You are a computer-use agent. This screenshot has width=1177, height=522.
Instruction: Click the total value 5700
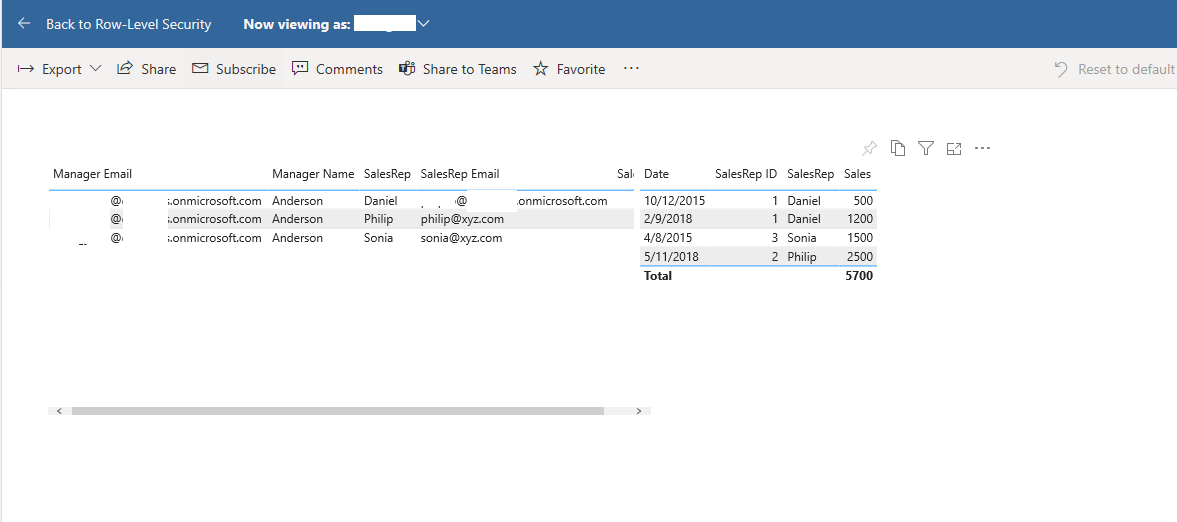859,276
